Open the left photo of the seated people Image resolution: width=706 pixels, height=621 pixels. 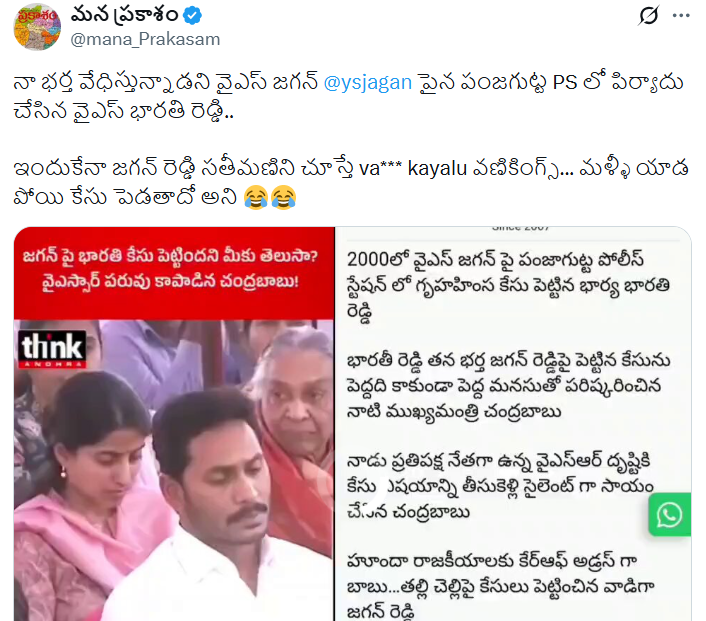pyautogui.click(x=174, y=470)
